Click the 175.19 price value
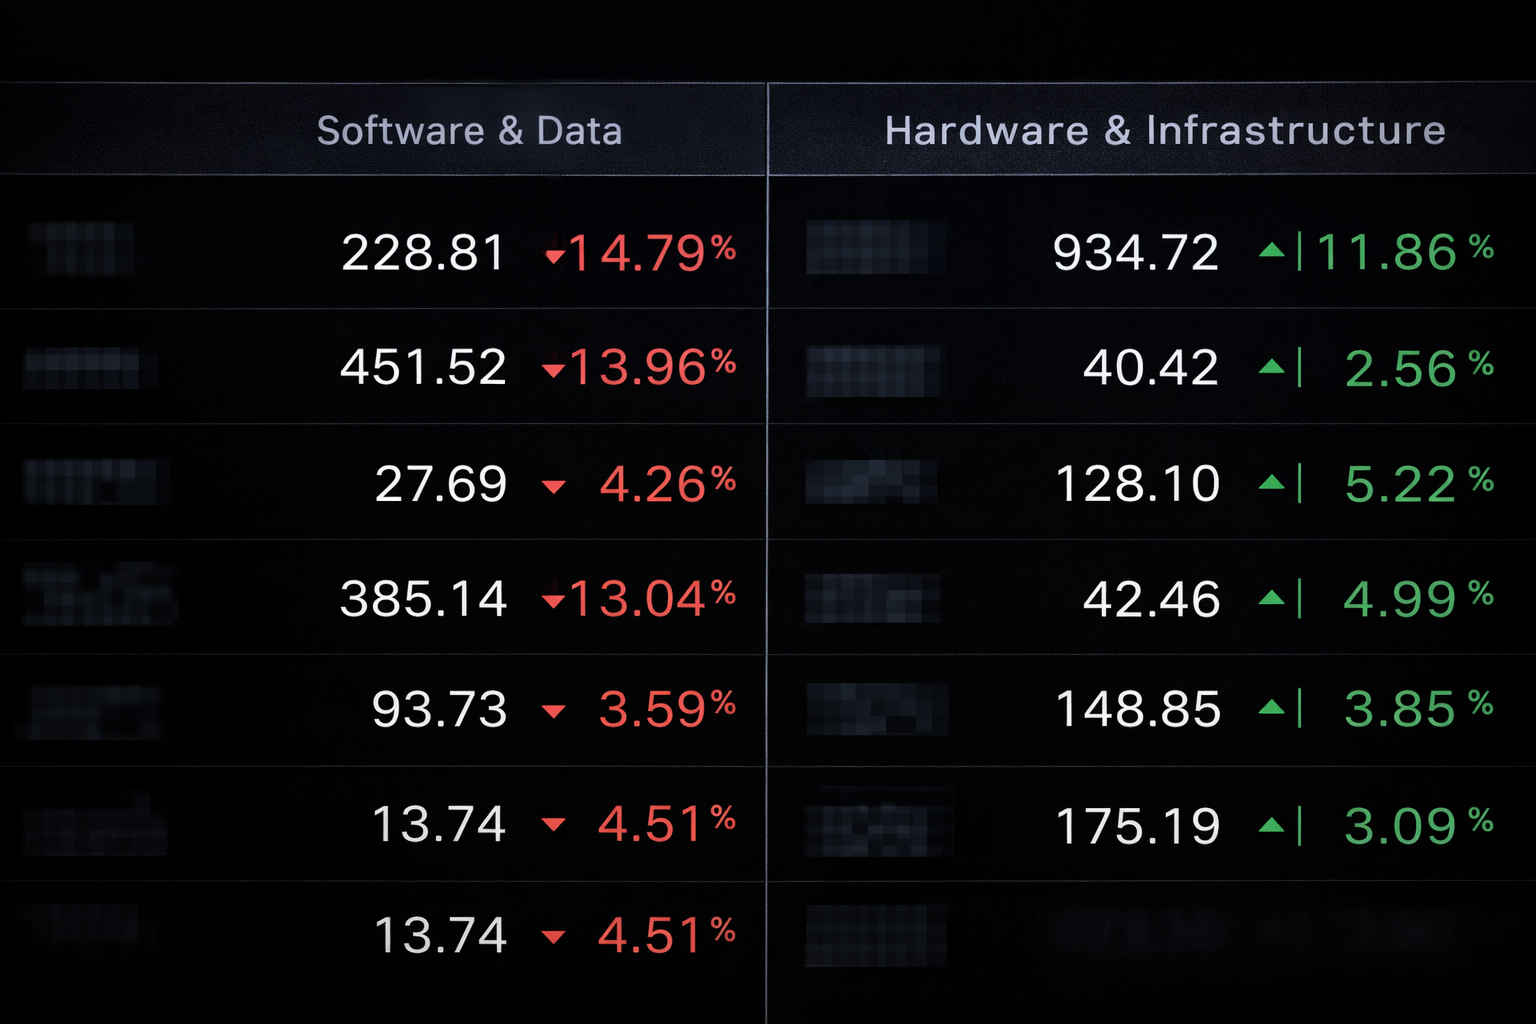 coord(1137,826)
